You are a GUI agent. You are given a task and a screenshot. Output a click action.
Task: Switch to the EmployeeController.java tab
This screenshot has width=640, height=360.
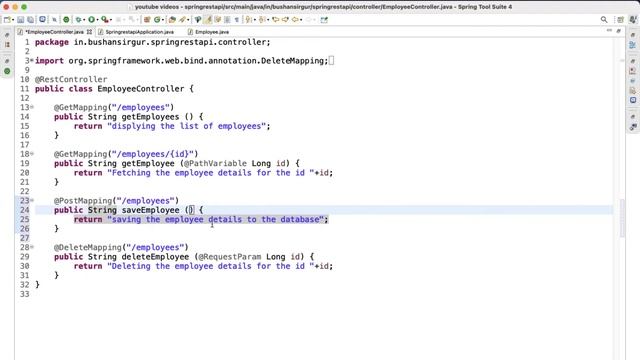54,31
